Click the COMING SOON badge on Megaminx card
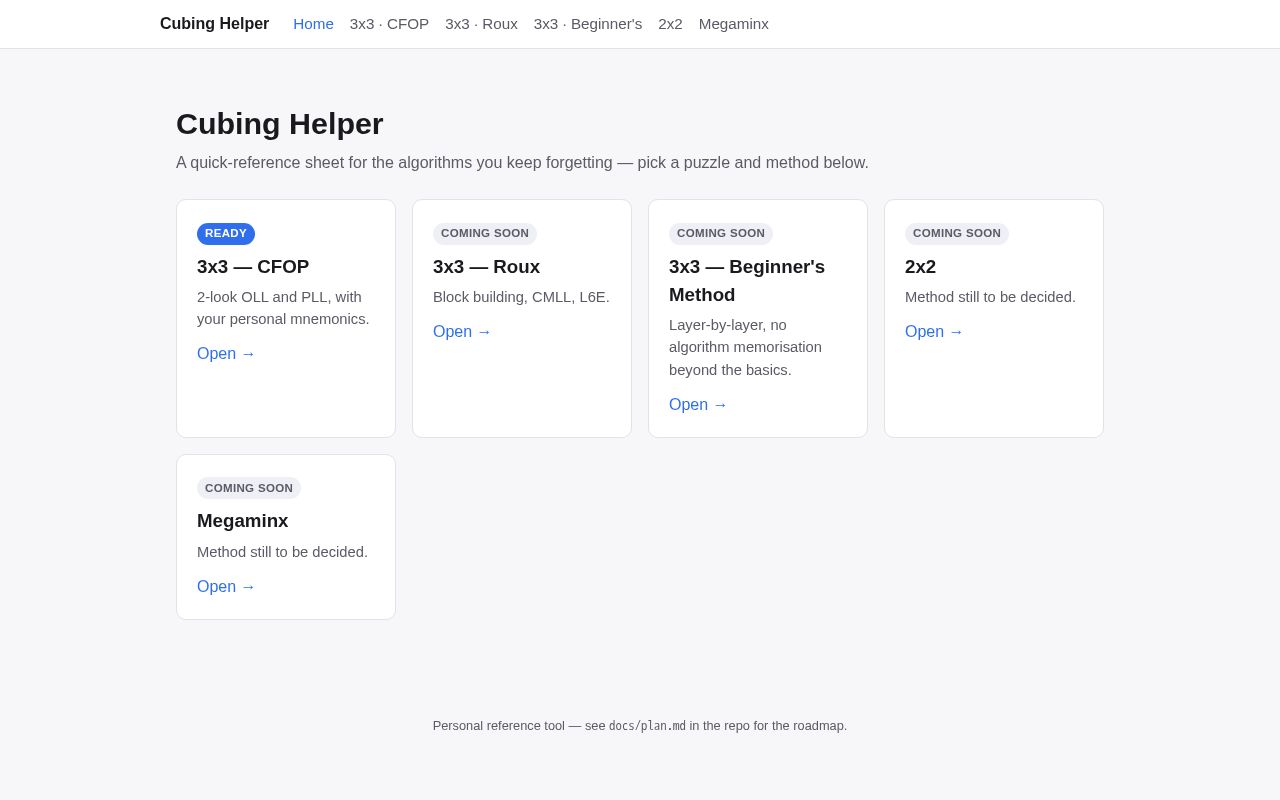 (x=249, y=488)
